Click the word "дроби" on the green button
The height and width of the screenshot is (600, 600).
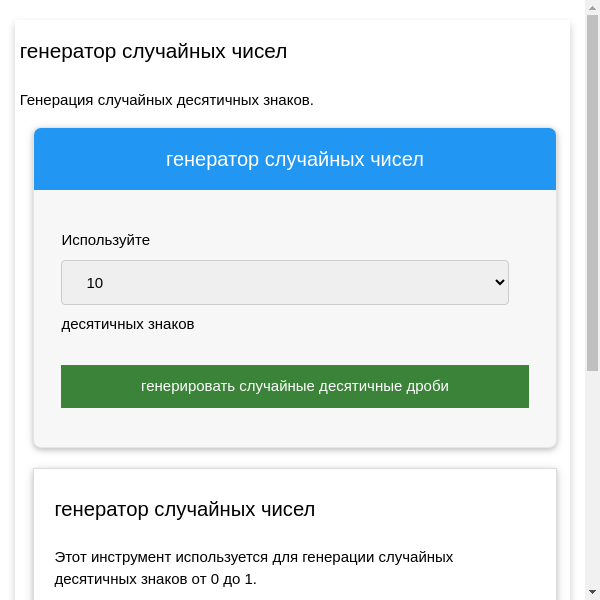click(x=427, y=386)
